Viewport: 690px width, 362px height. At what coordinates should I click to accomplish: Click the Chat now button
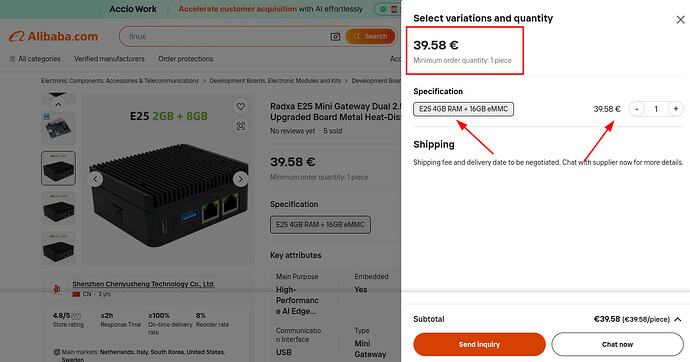(x=617, y=344)
